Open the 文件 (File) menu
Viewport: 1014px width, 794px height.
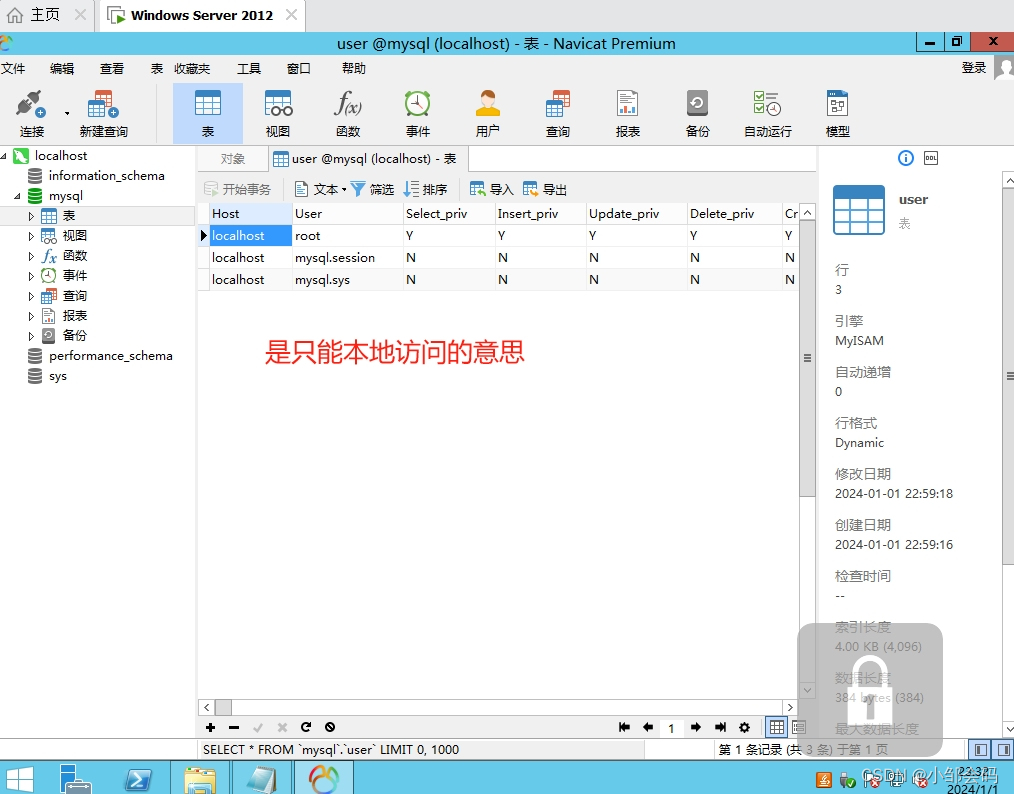pos(13,69)
